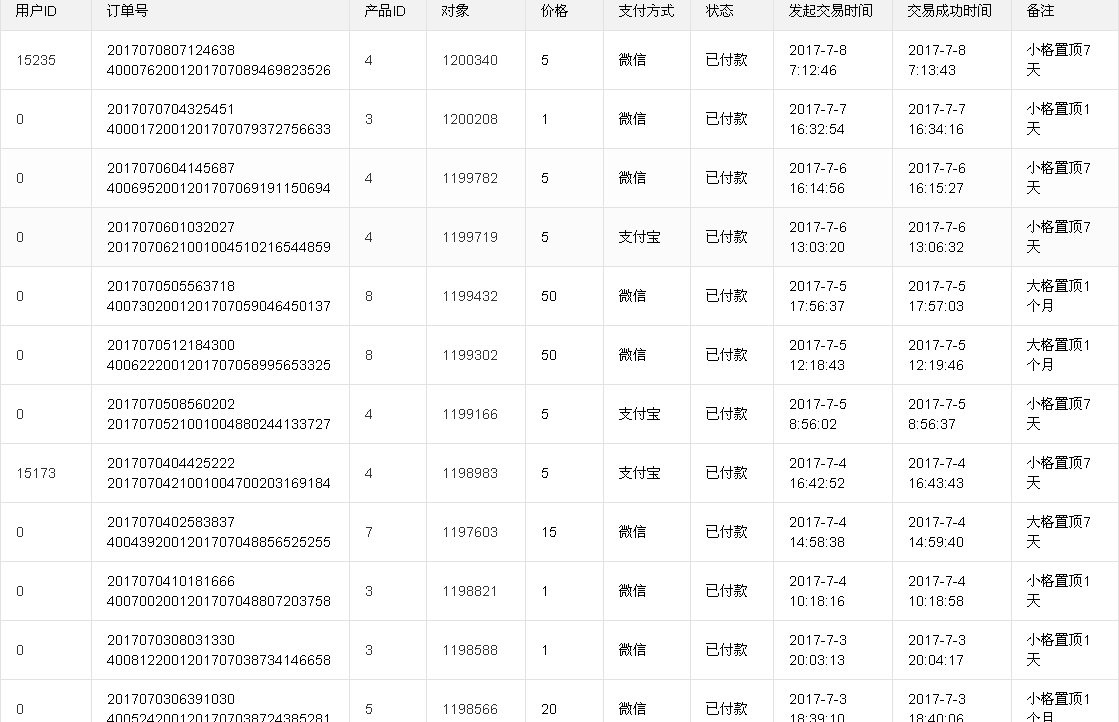Click object ID 1198821 cell
The width and height of the screenshot is (1119, 722).
(470, 591)
